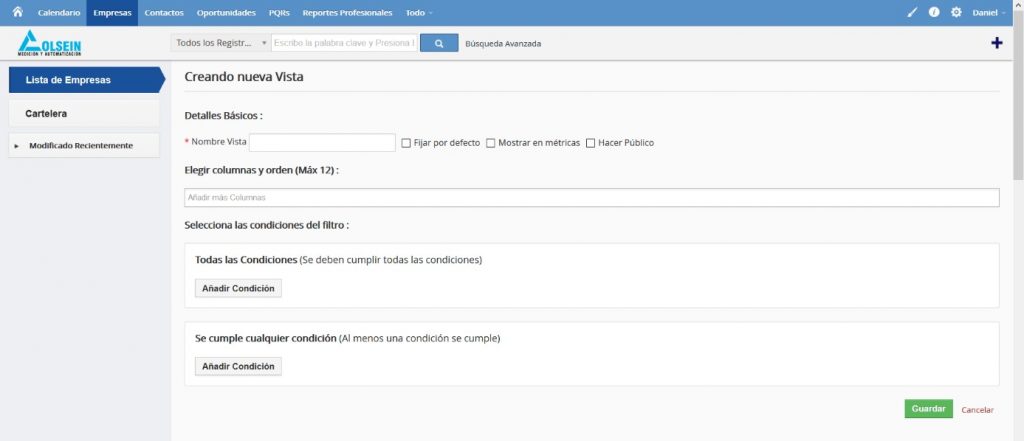Enable Fijar por defecto checkbox
This screenshot has width=1024, height=441.
(406, 143)
